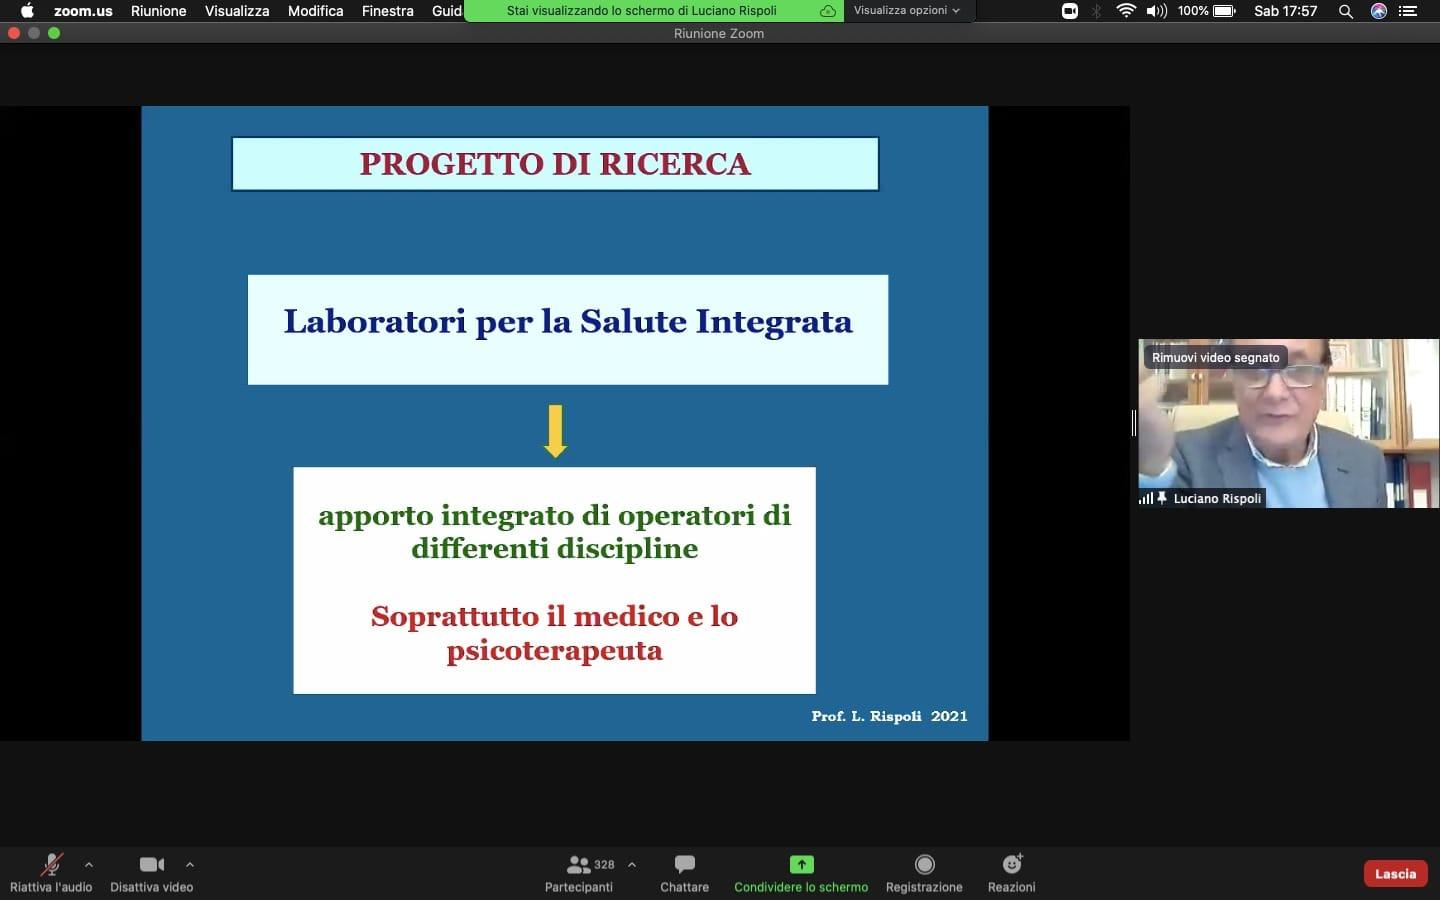
Task: Open Visualizza opzioni dropdown
Action: (906, 11)
